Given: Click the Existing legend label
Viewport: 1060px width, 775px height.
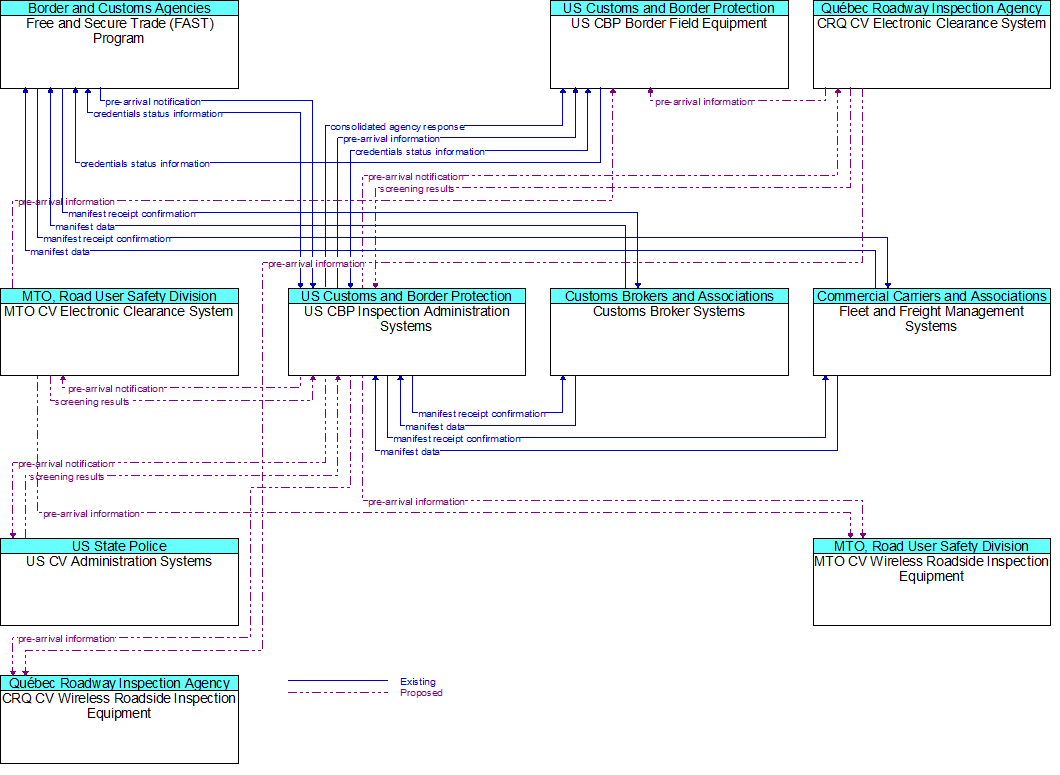Looking at the screenshot, I should pyautogui.click(x=418, y=682).
